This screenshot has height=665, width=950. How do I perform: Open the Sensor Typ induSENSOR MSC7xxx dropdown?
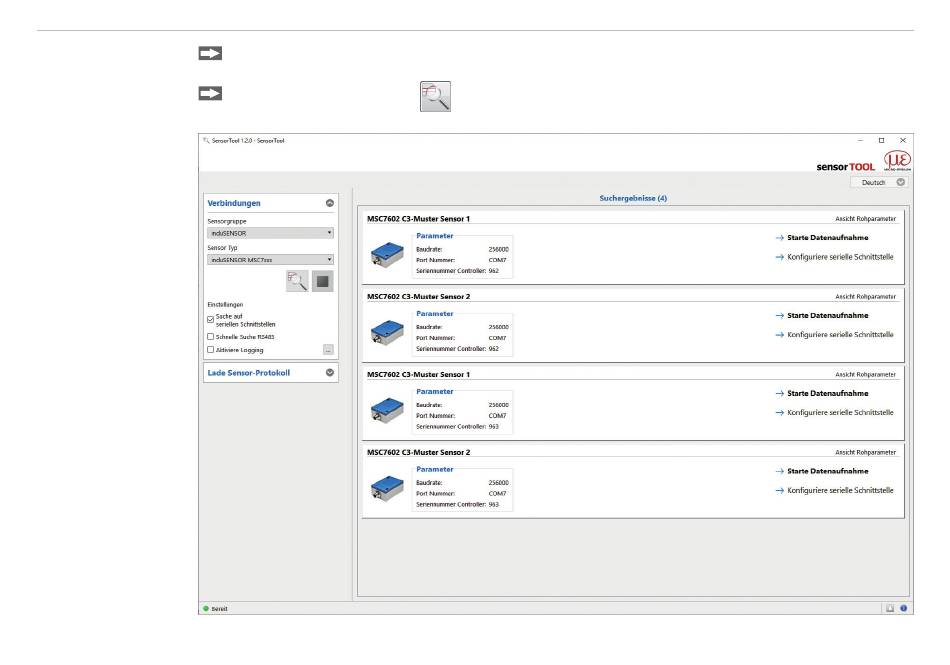(270, 259)
